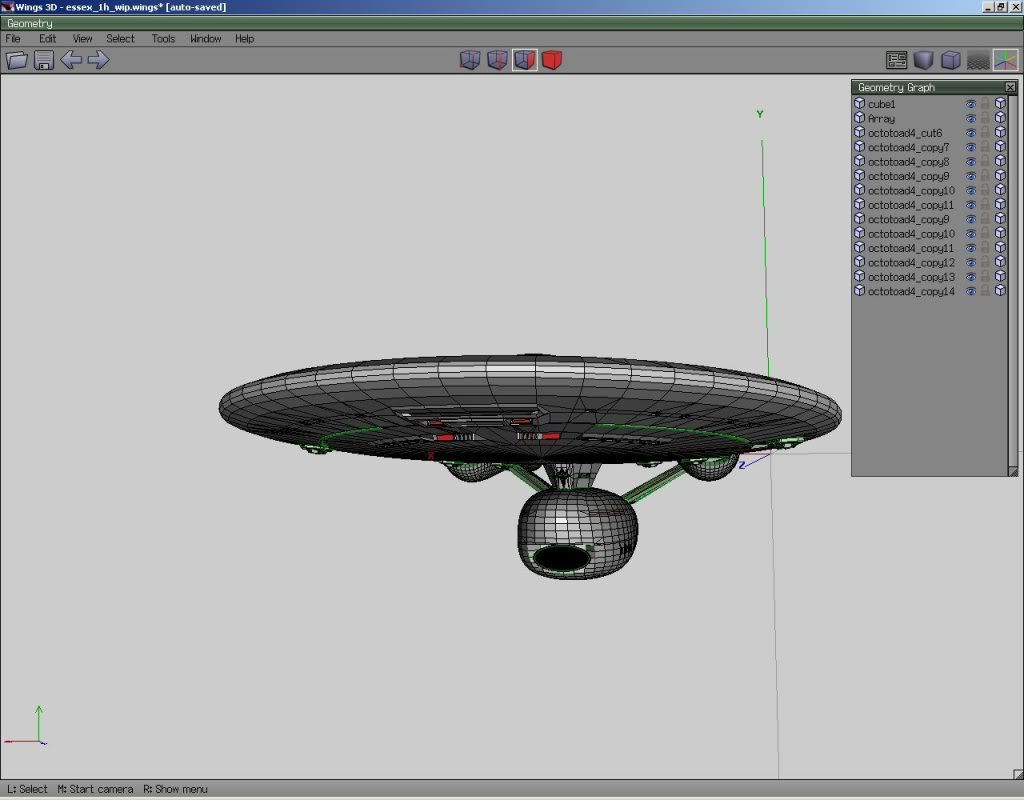Toggle the lock for octotoad4_copy7
The width and height of the screenshot is (1024, 800).
(985, 147)
